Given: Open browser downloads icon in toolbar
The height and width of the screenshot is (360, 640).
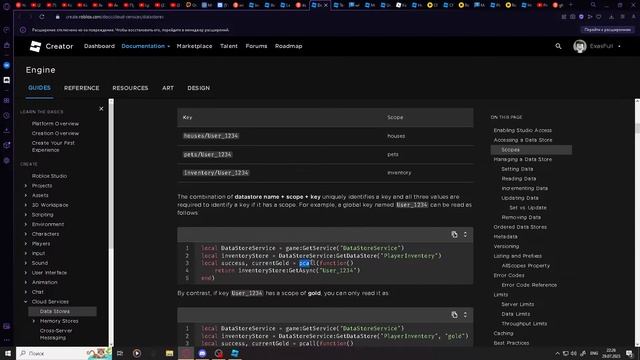Looking at the screenshot, I should tap(611, 17).
